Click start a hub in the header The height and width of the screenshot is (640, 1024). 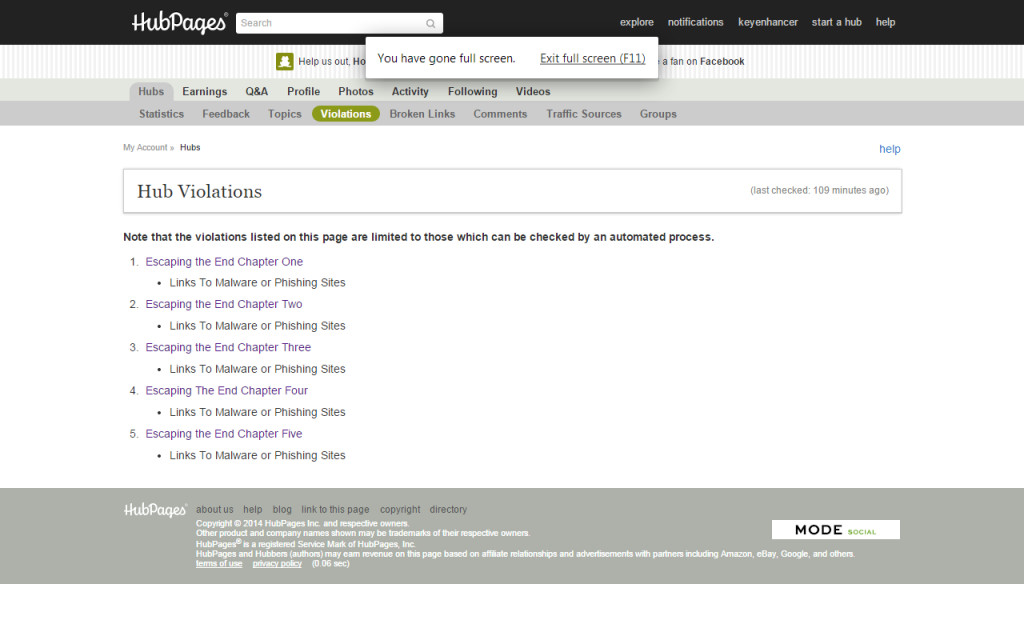[x=837, y=22]
